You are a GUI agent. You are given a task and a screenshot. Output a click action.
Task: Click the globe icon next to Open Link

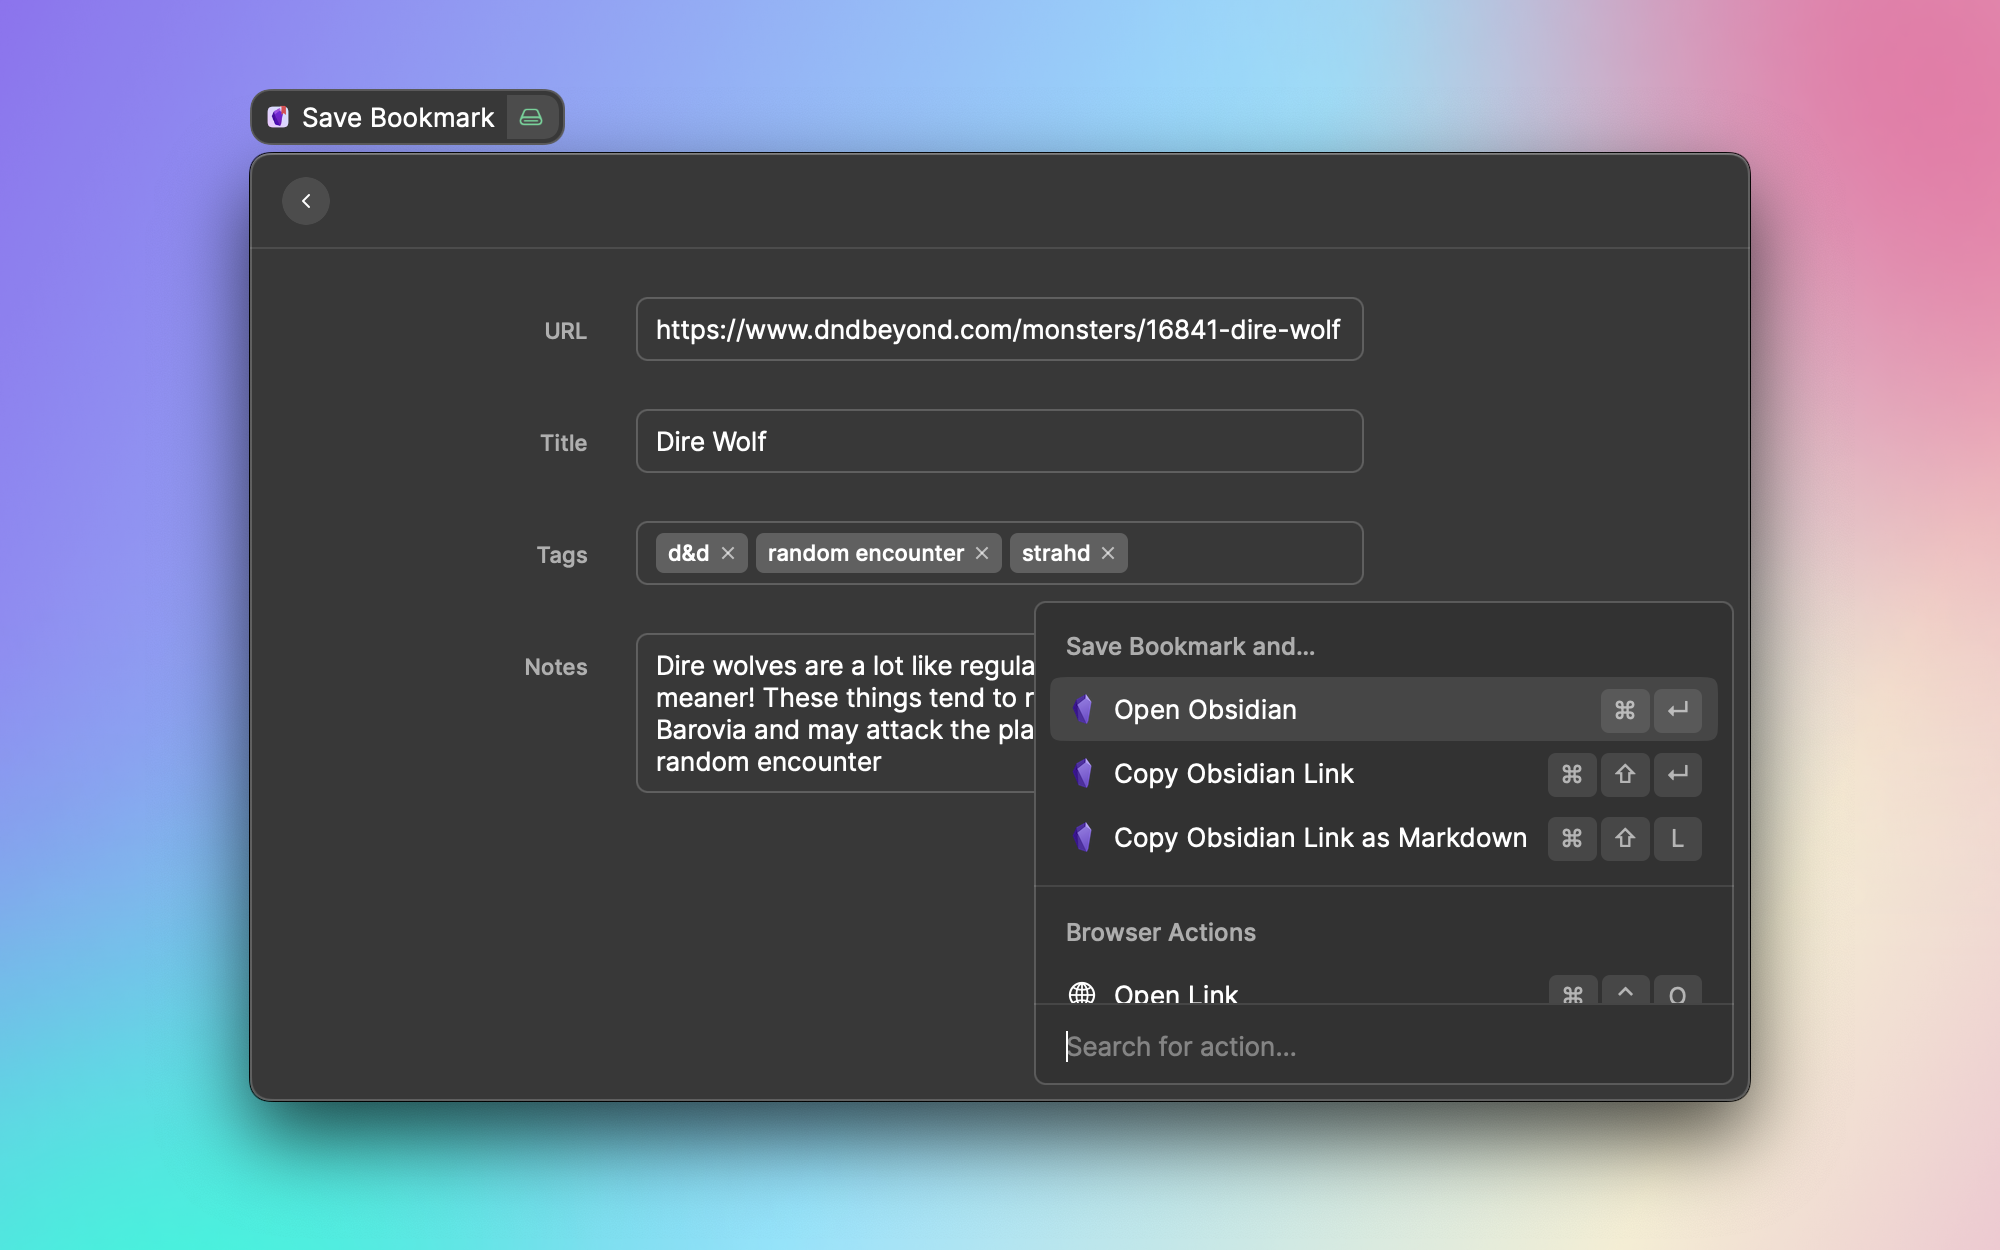[1081, 994]
